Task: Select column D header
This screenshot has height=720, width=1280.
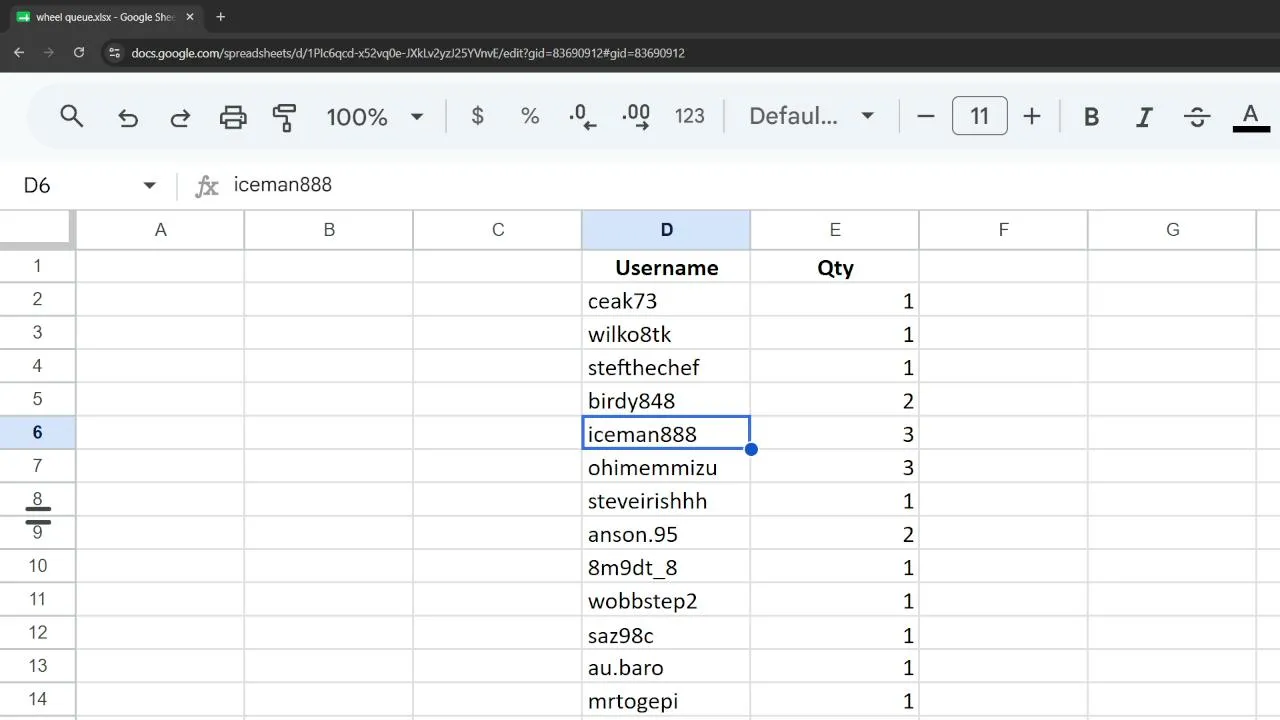Action: tap(666, 230)
